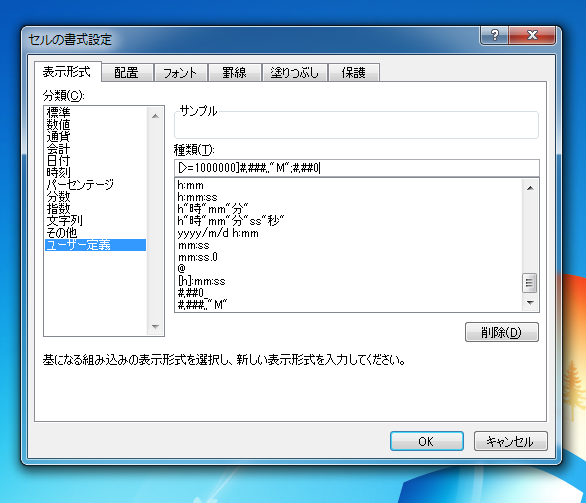Click the 削除(D) delete button

[x=502, y=332]
